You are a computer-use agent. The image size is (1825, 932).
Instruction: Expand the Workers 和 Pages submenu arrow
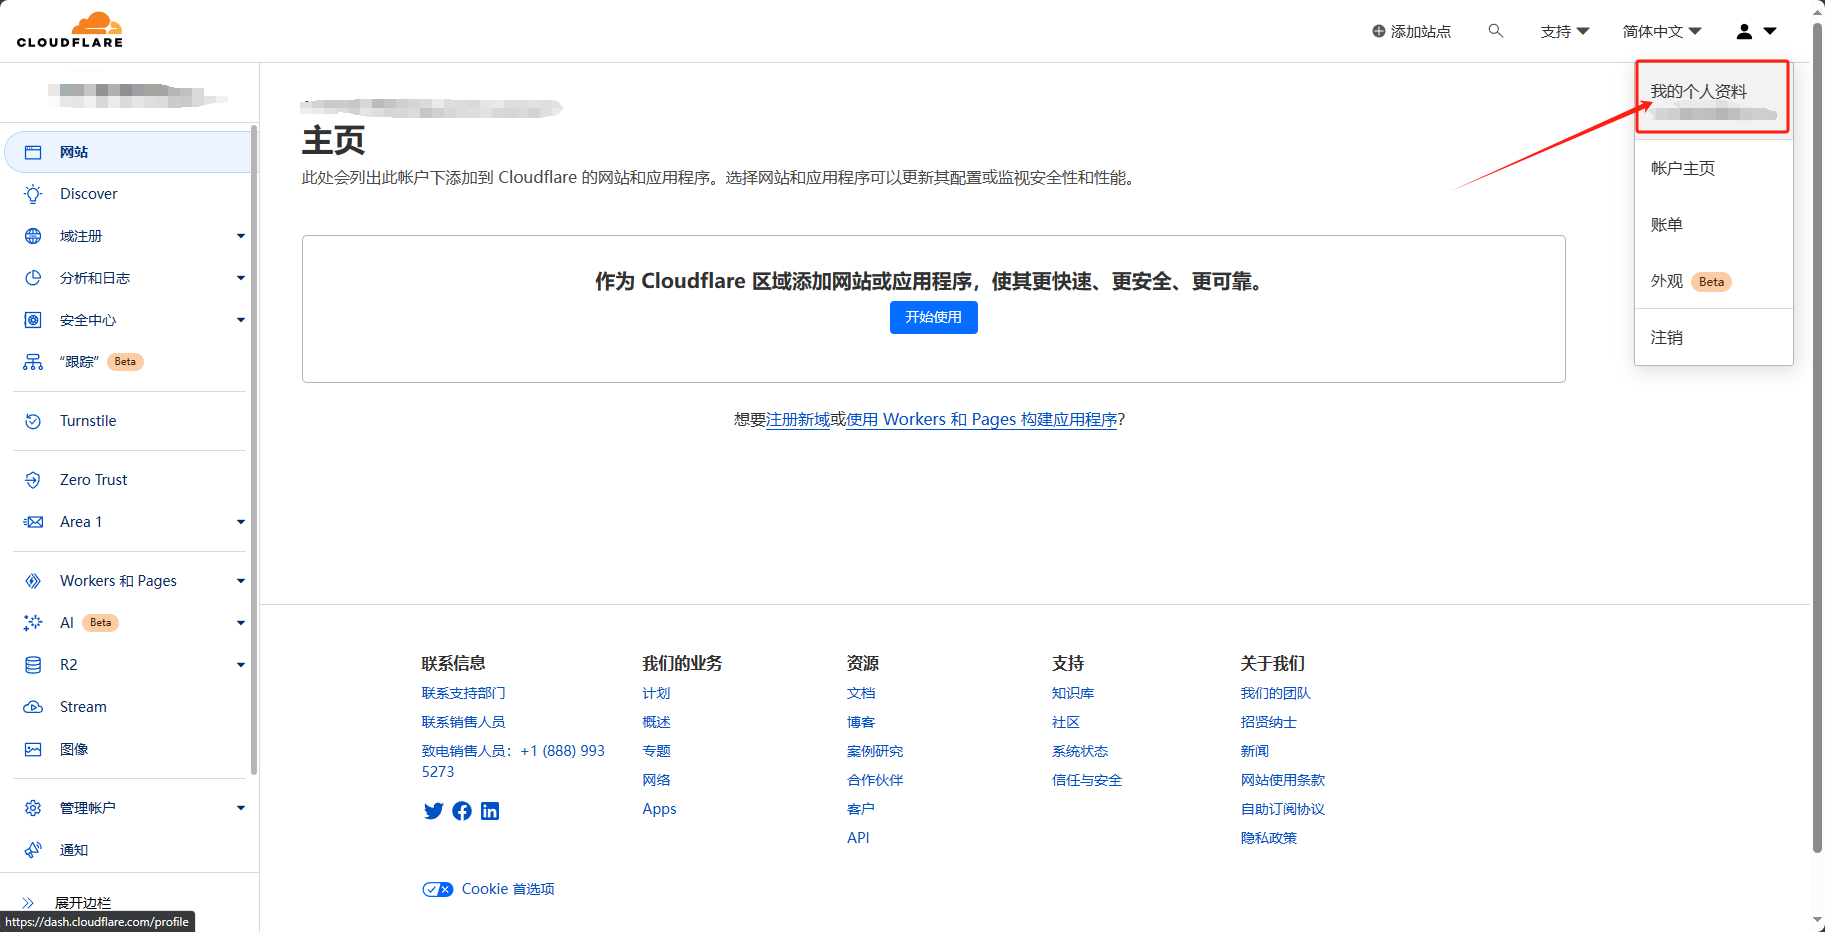pyautogui.click(x=241, y=581)
